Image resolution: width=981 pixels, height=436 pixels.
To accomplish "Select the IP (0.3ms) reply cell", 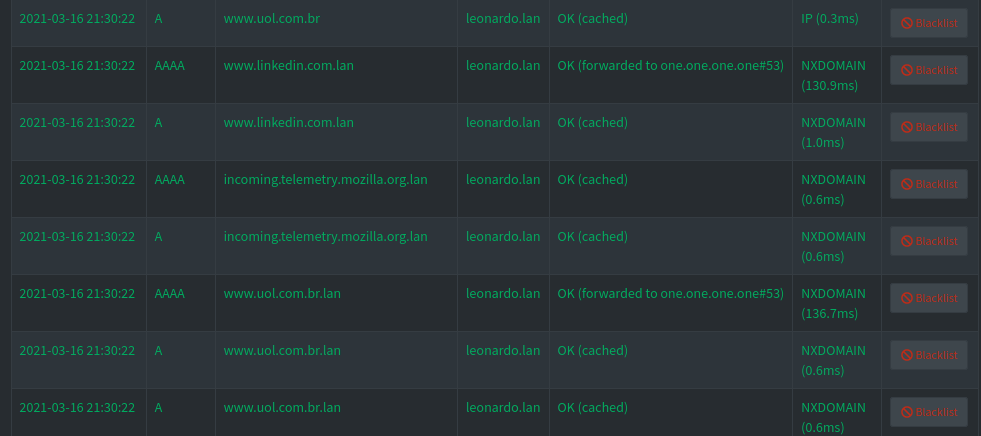I will [830, 19].
